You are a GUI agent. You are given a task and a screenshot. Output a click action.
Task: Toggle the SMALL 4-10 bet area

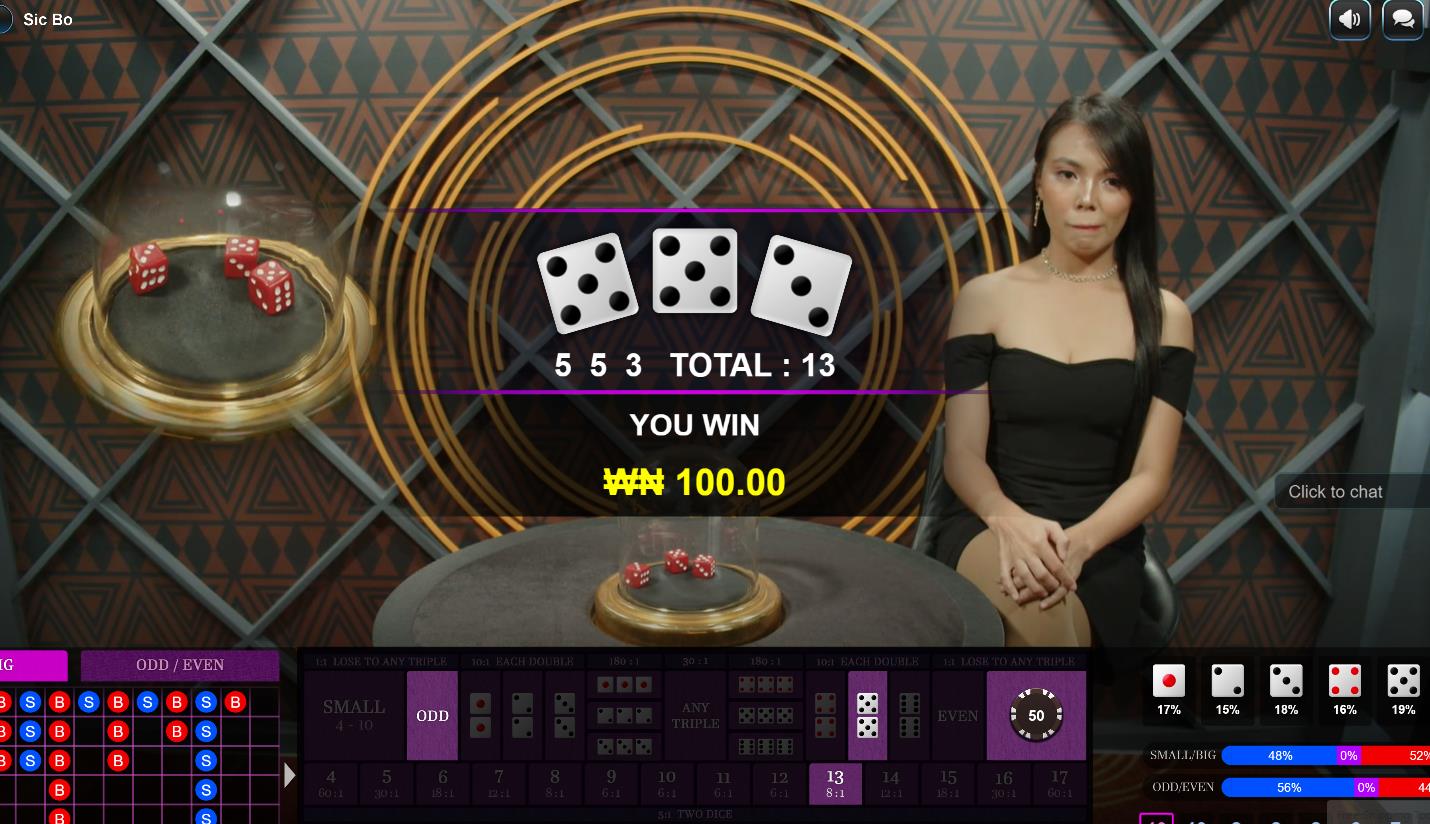click(x=354, y=715)
